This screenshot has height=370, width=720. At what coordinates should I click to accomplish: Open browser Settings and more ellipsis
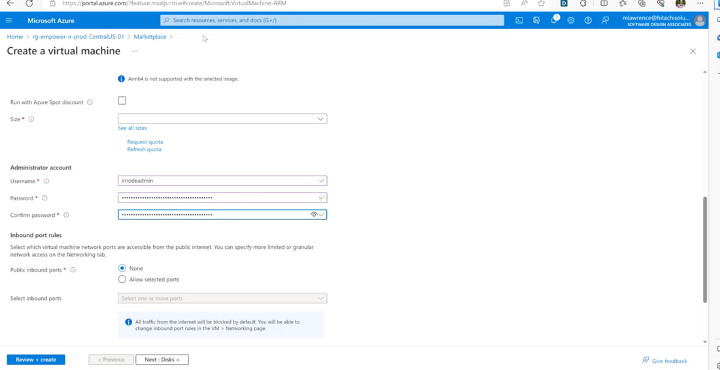pyautogui.click(x=700, y=3)
